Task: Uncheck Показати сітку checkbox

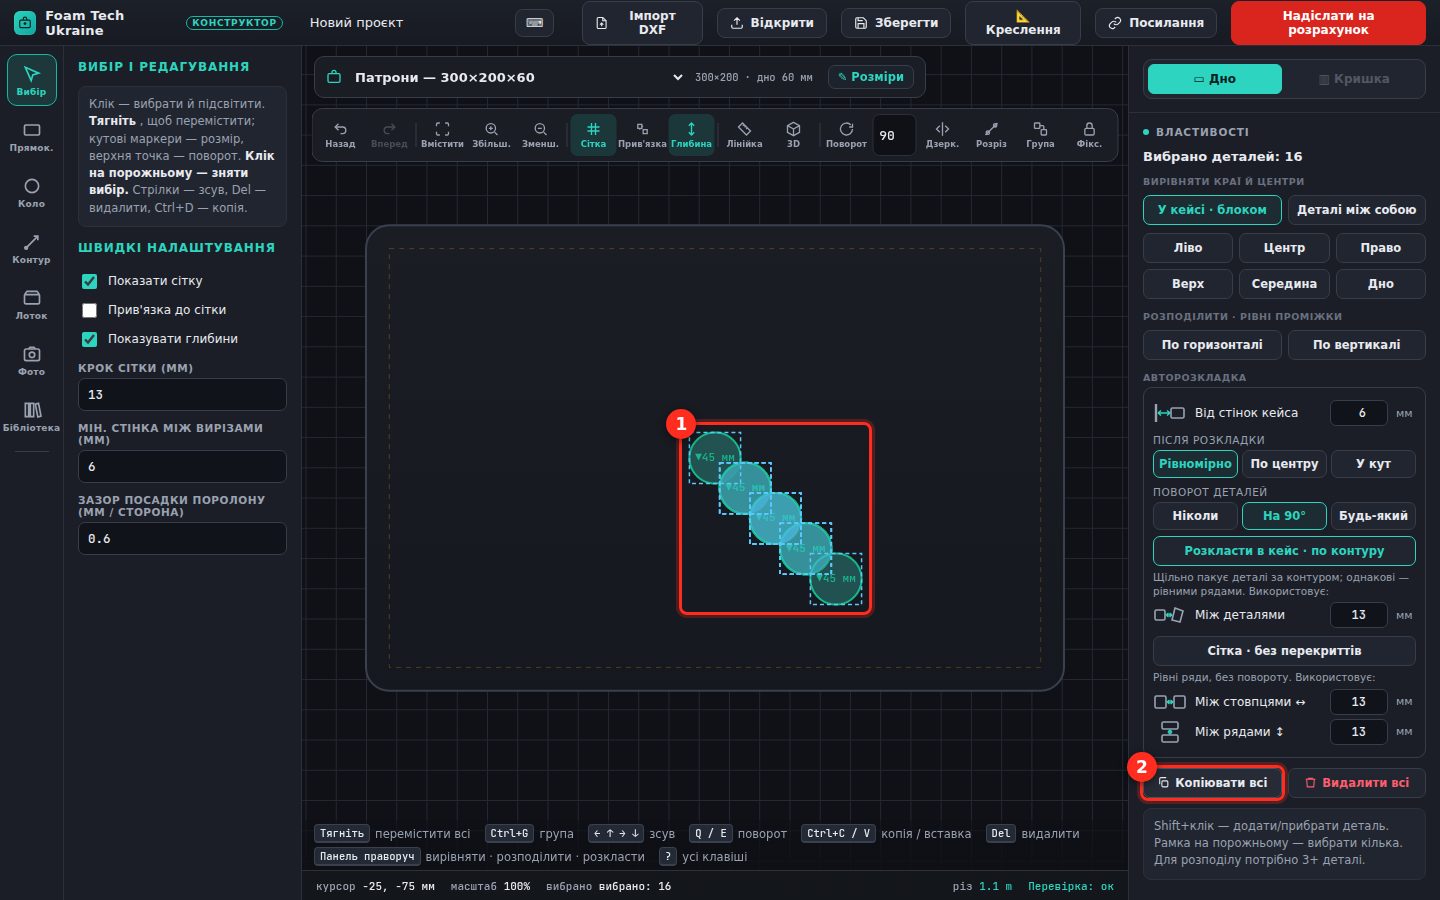Action: click(89, 281)
